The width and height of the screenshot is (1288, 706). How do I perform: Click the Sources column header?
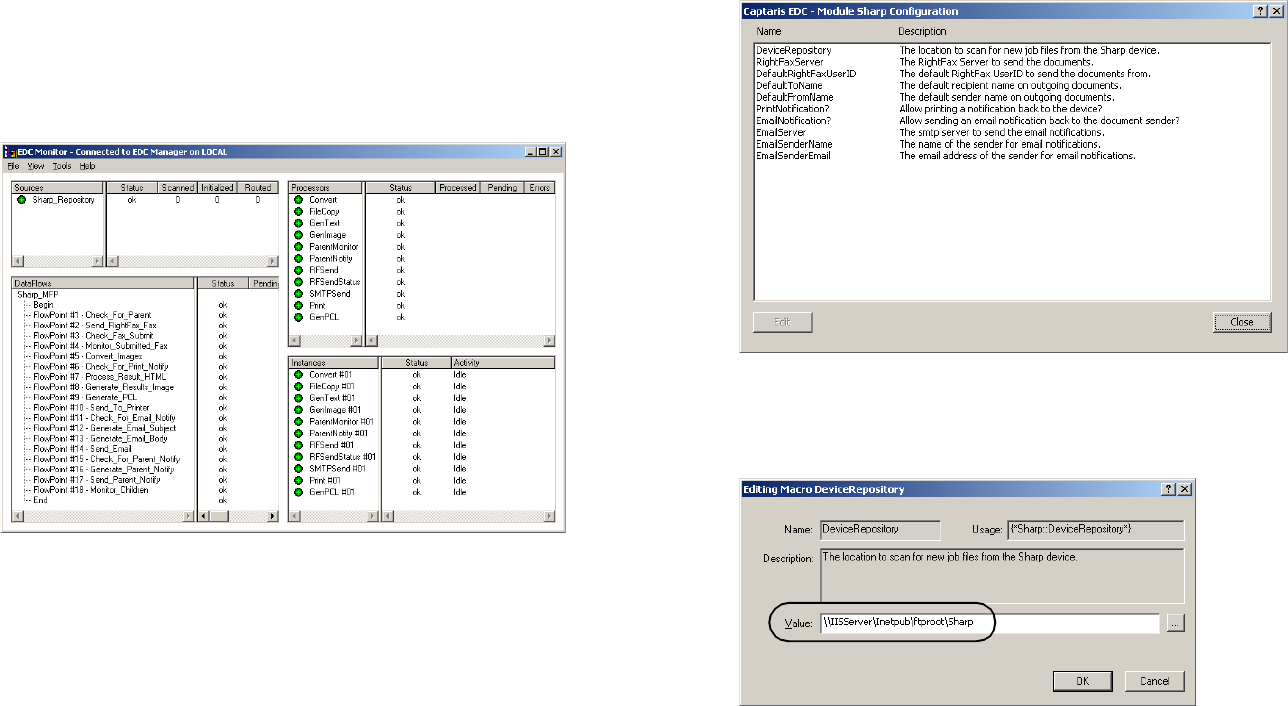57,187
